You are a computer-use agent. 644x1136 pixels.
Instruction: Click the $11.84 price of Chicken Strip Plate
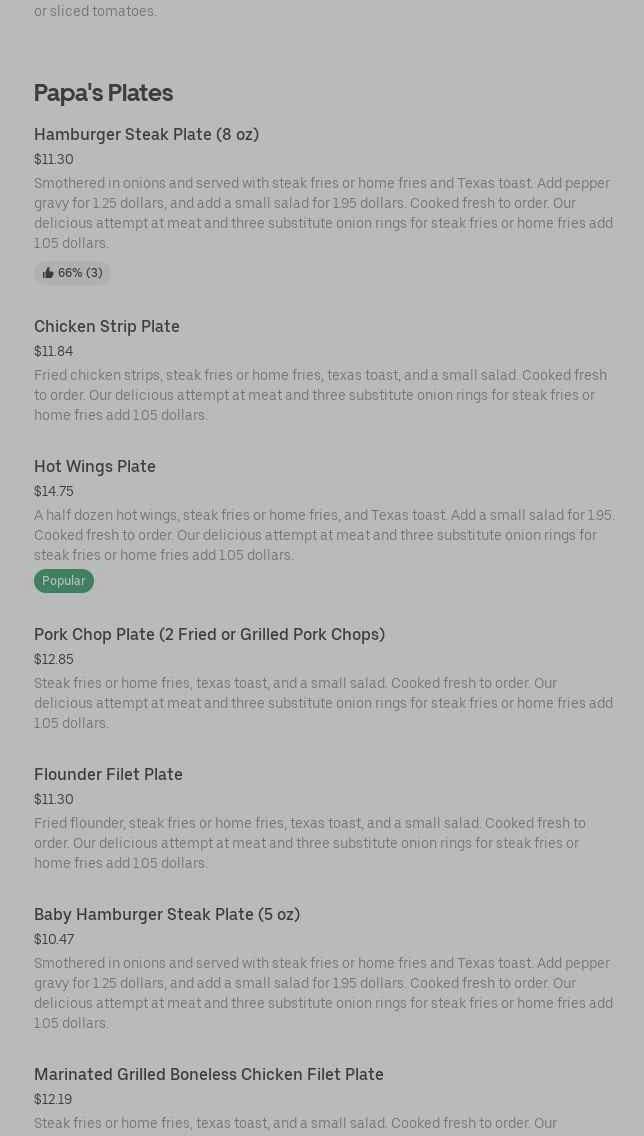pos(54,351)
